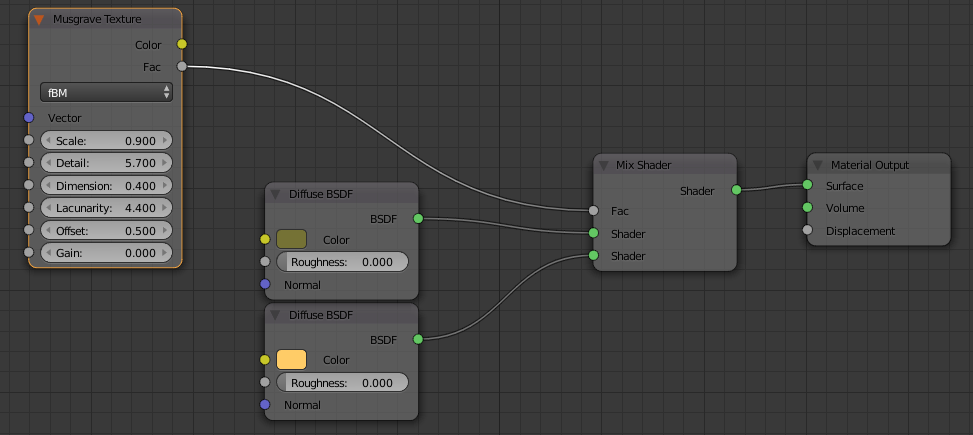
Task: Collapse the upper Diffuse BSDF node
Action: (x=275, y=194)
